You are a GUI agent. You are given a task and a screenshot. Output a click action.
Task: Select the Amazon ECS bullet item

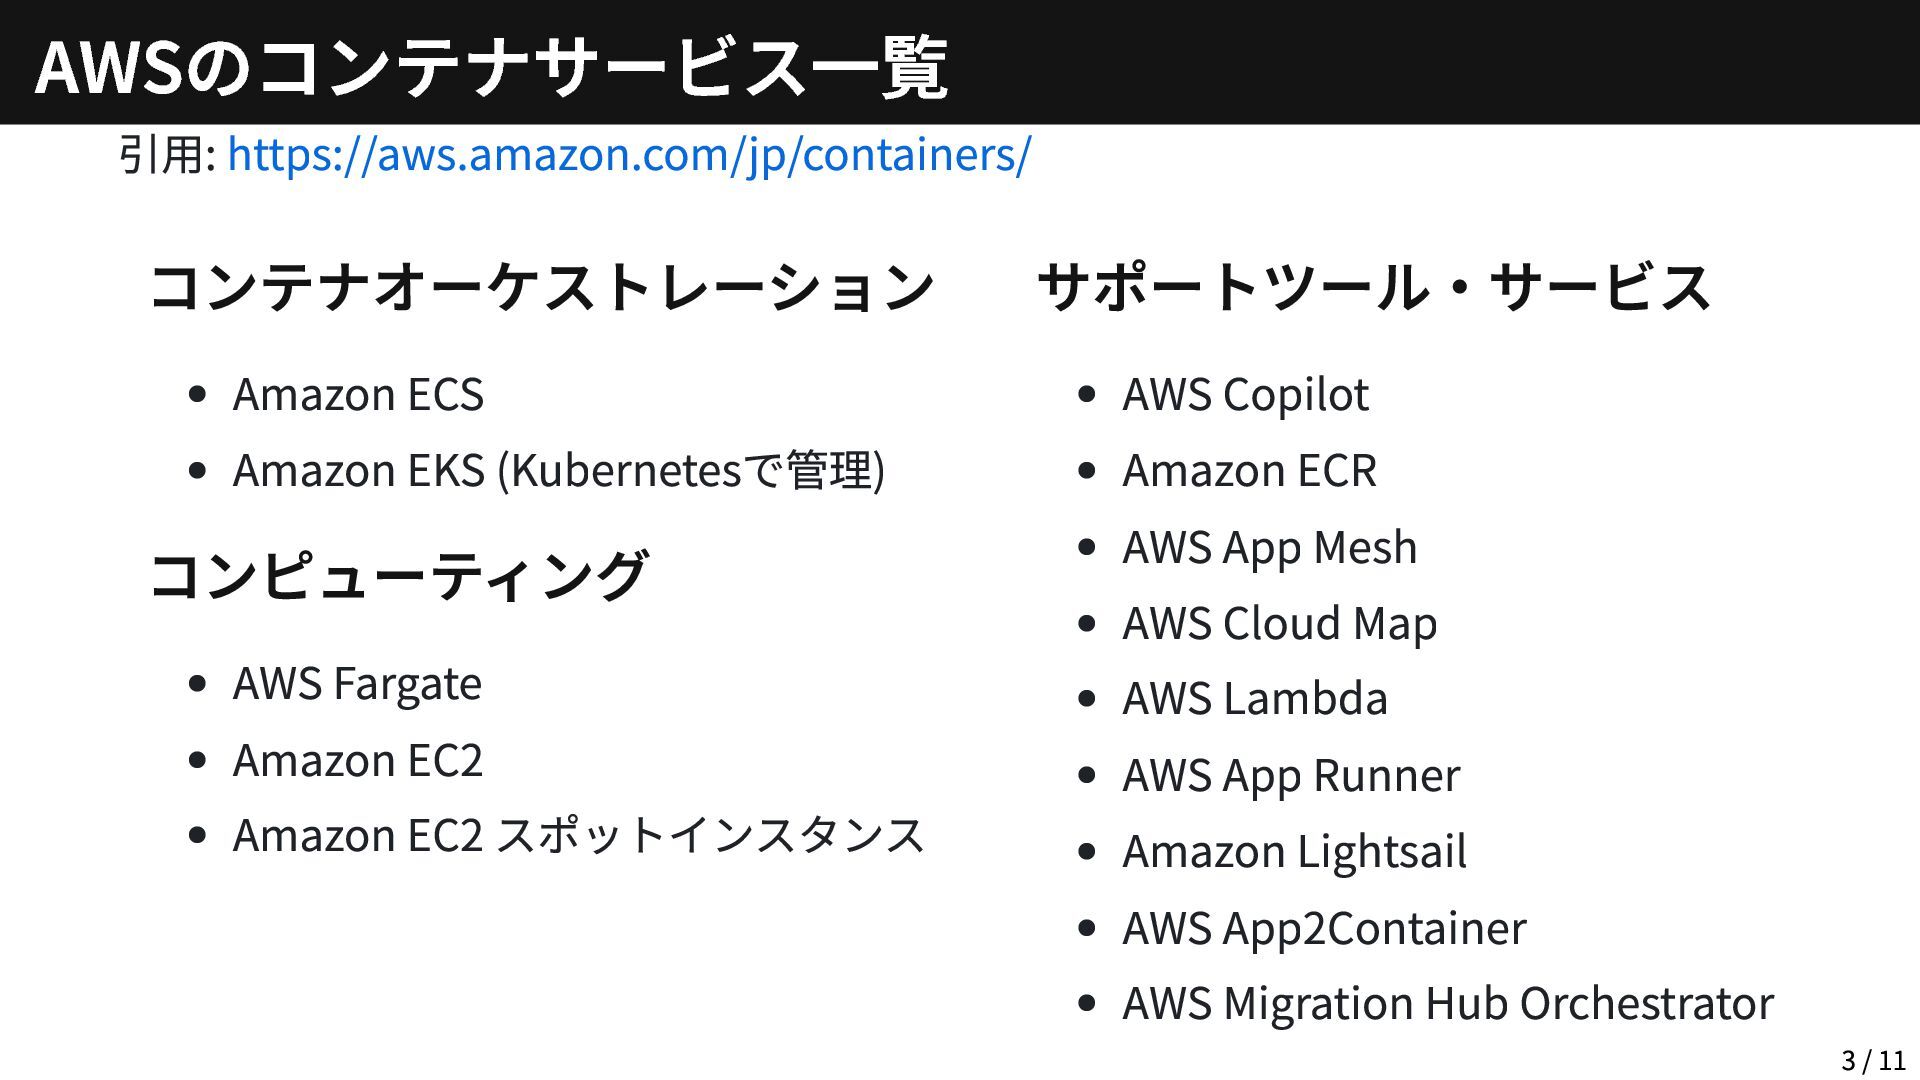tap(358, 394)
